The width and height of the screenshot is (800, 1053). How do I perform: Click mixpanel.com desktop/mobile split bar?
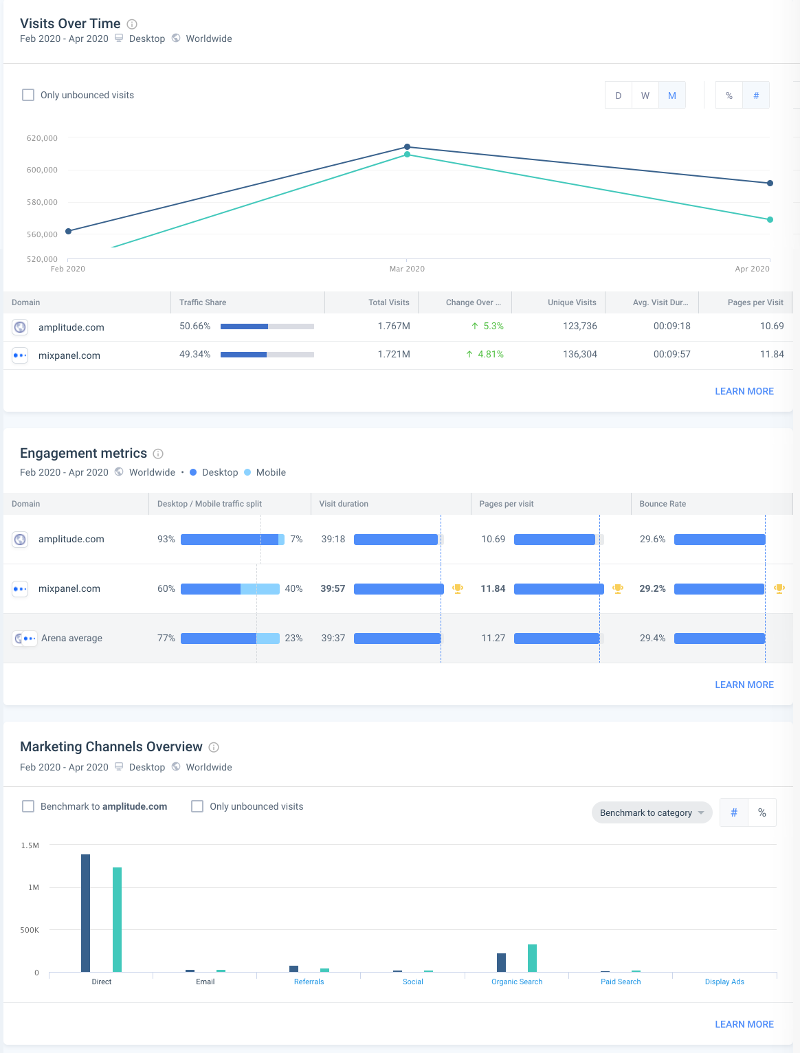tap(230, 589)
